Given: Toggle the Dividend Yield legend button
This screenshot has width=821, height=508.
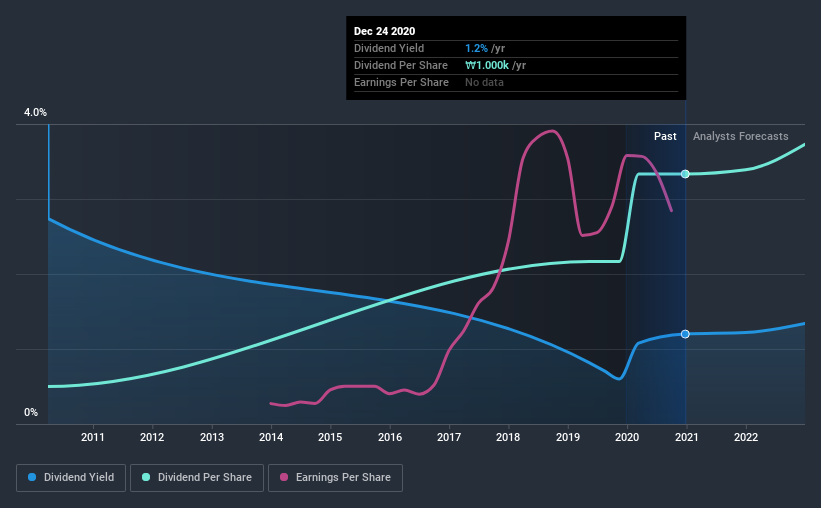Looking at the screenshot, I should (71, 478).
